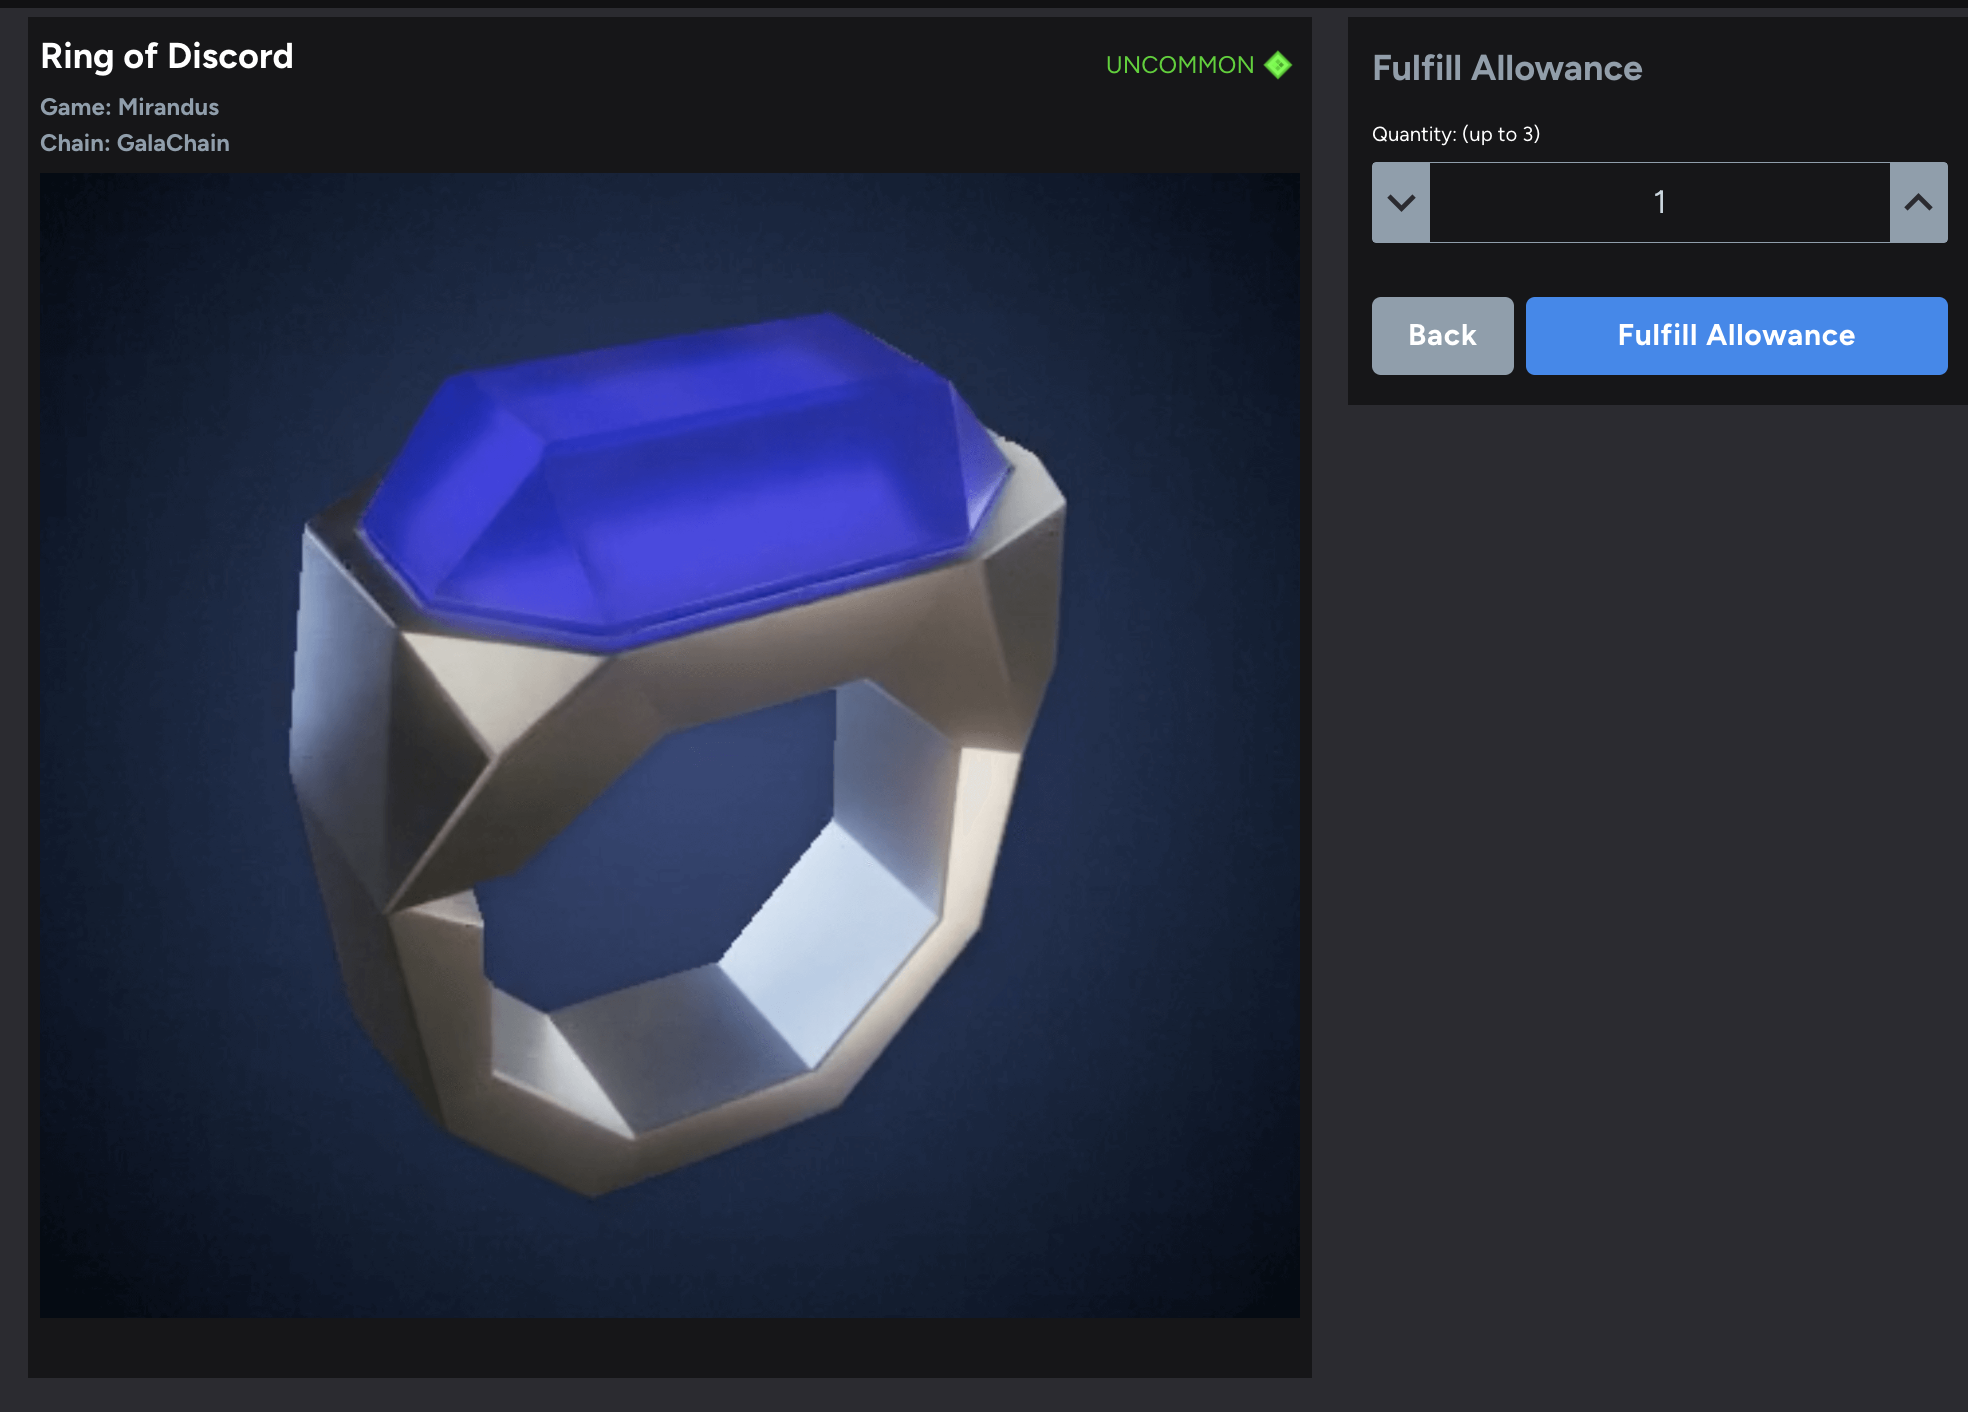Click the UNCOMMON rarity text

coord(1179,65)
